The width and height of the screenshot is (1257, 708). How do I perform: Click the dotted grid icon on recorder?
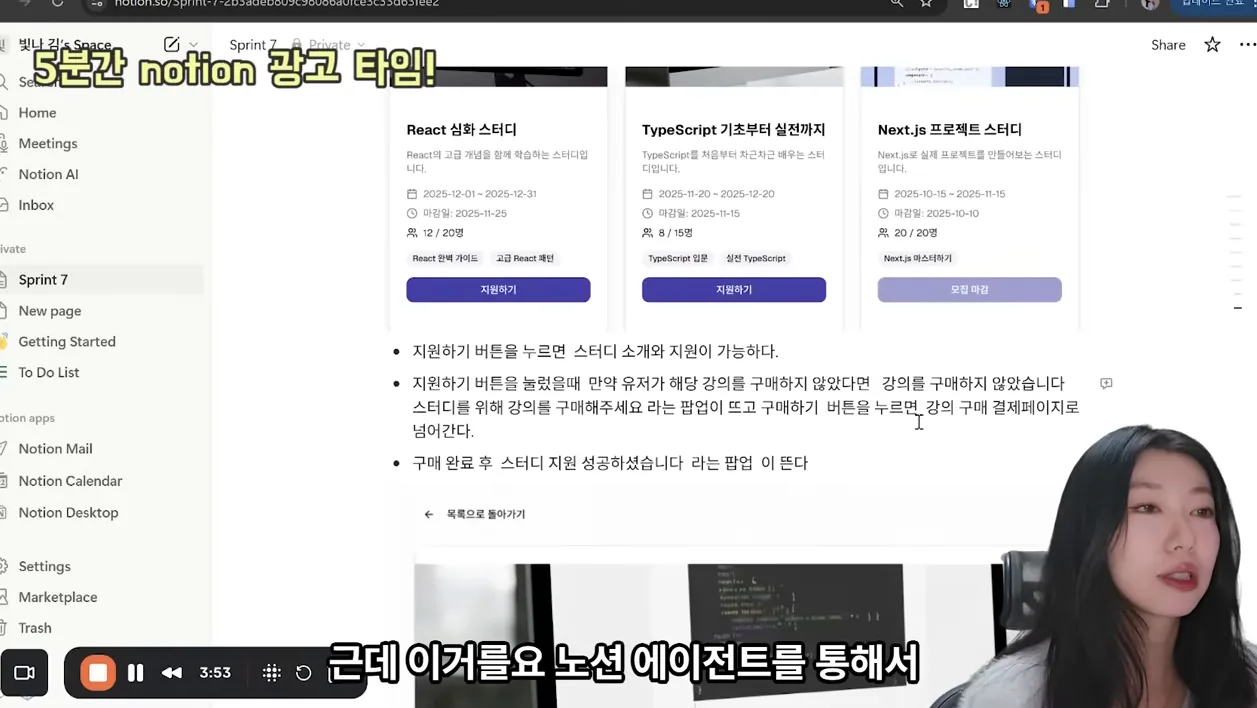tap(271, 673)
